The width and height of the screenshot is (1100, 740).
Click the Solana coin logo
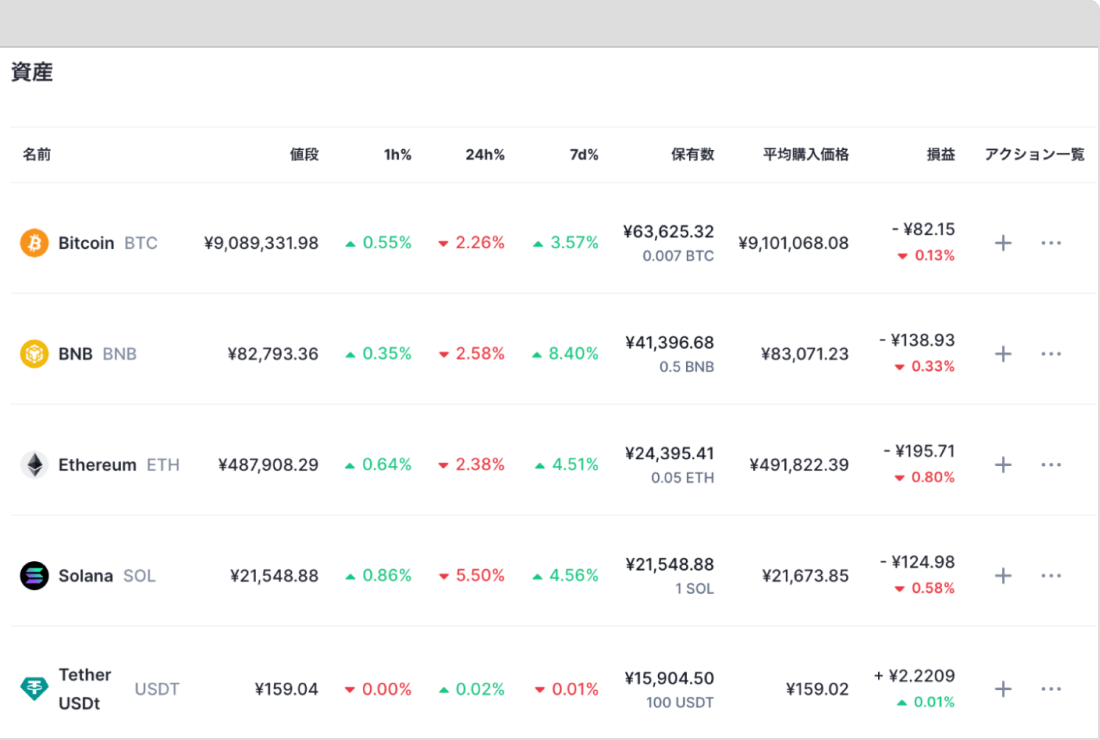coord(34,576)
